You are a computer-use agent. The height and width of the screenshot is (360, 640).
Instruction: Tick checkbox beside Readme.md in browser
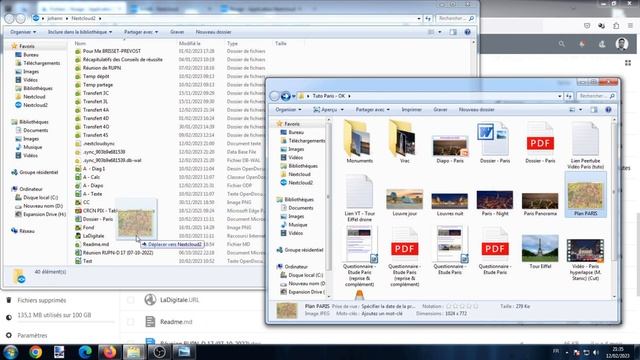tap(131, 322)
